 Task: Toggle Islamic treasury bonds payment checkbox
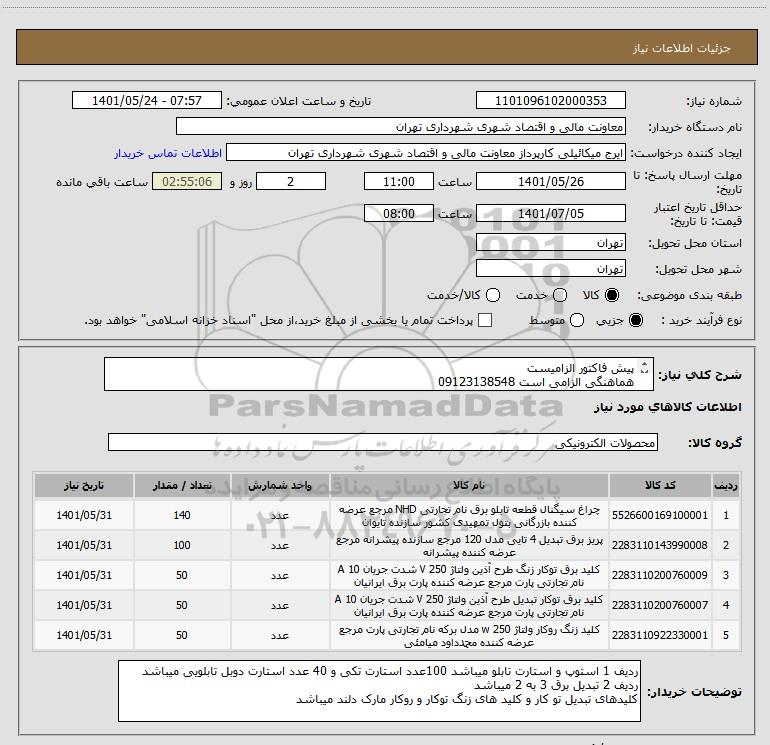[485, 320]
